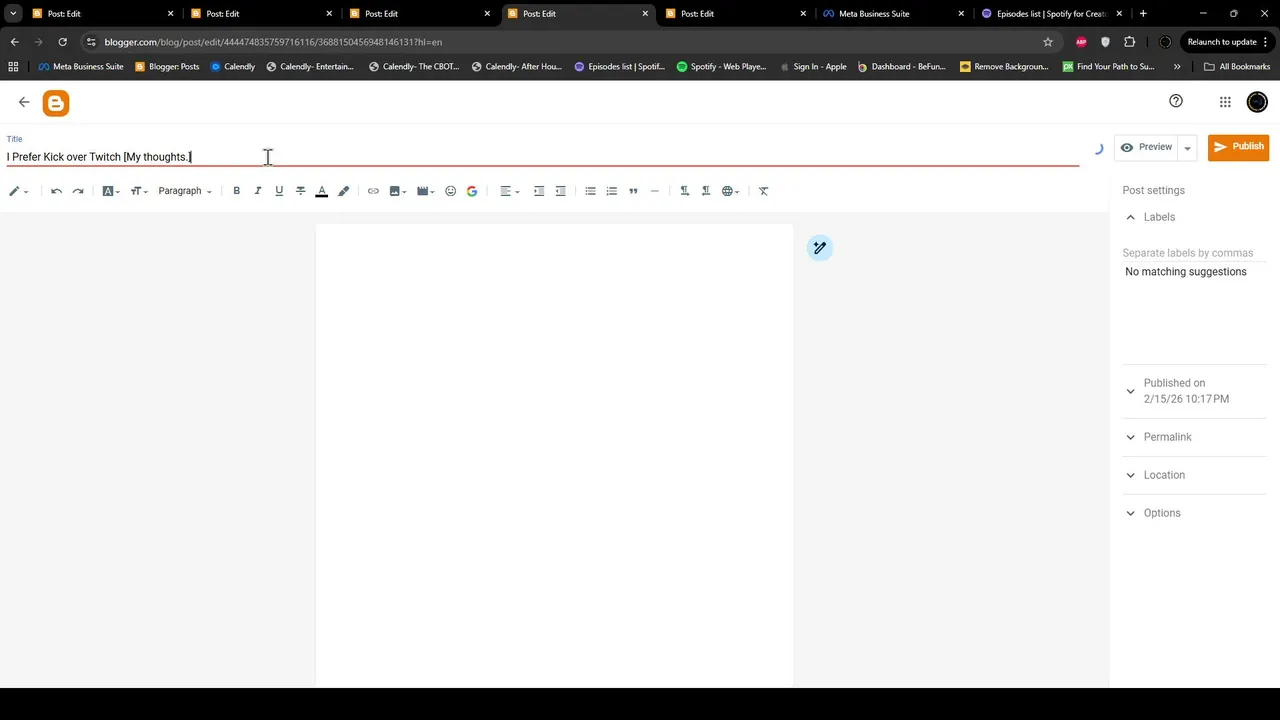Open the insert image dropdown
The height and width of the screenshot is (720, 1280).
pyautogui.click(x=398, y=191)
